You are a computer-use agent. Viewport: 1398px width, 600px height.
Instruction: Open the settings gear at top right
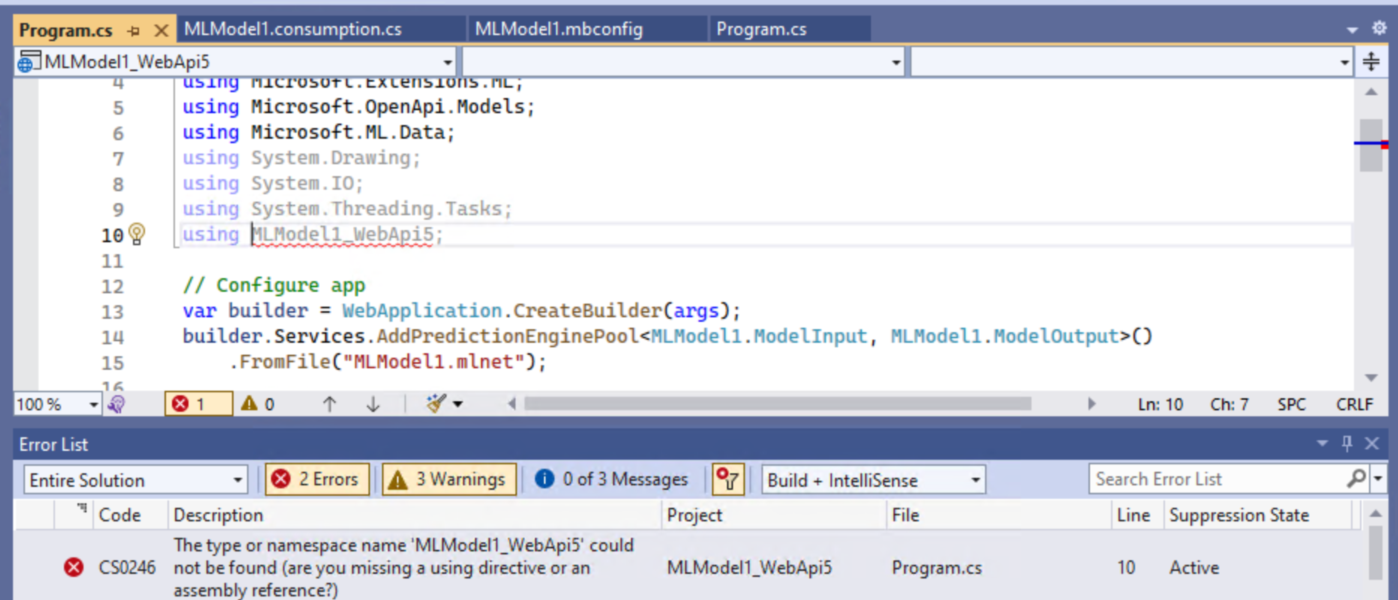pyautogui.click(x=1380, y=28)
